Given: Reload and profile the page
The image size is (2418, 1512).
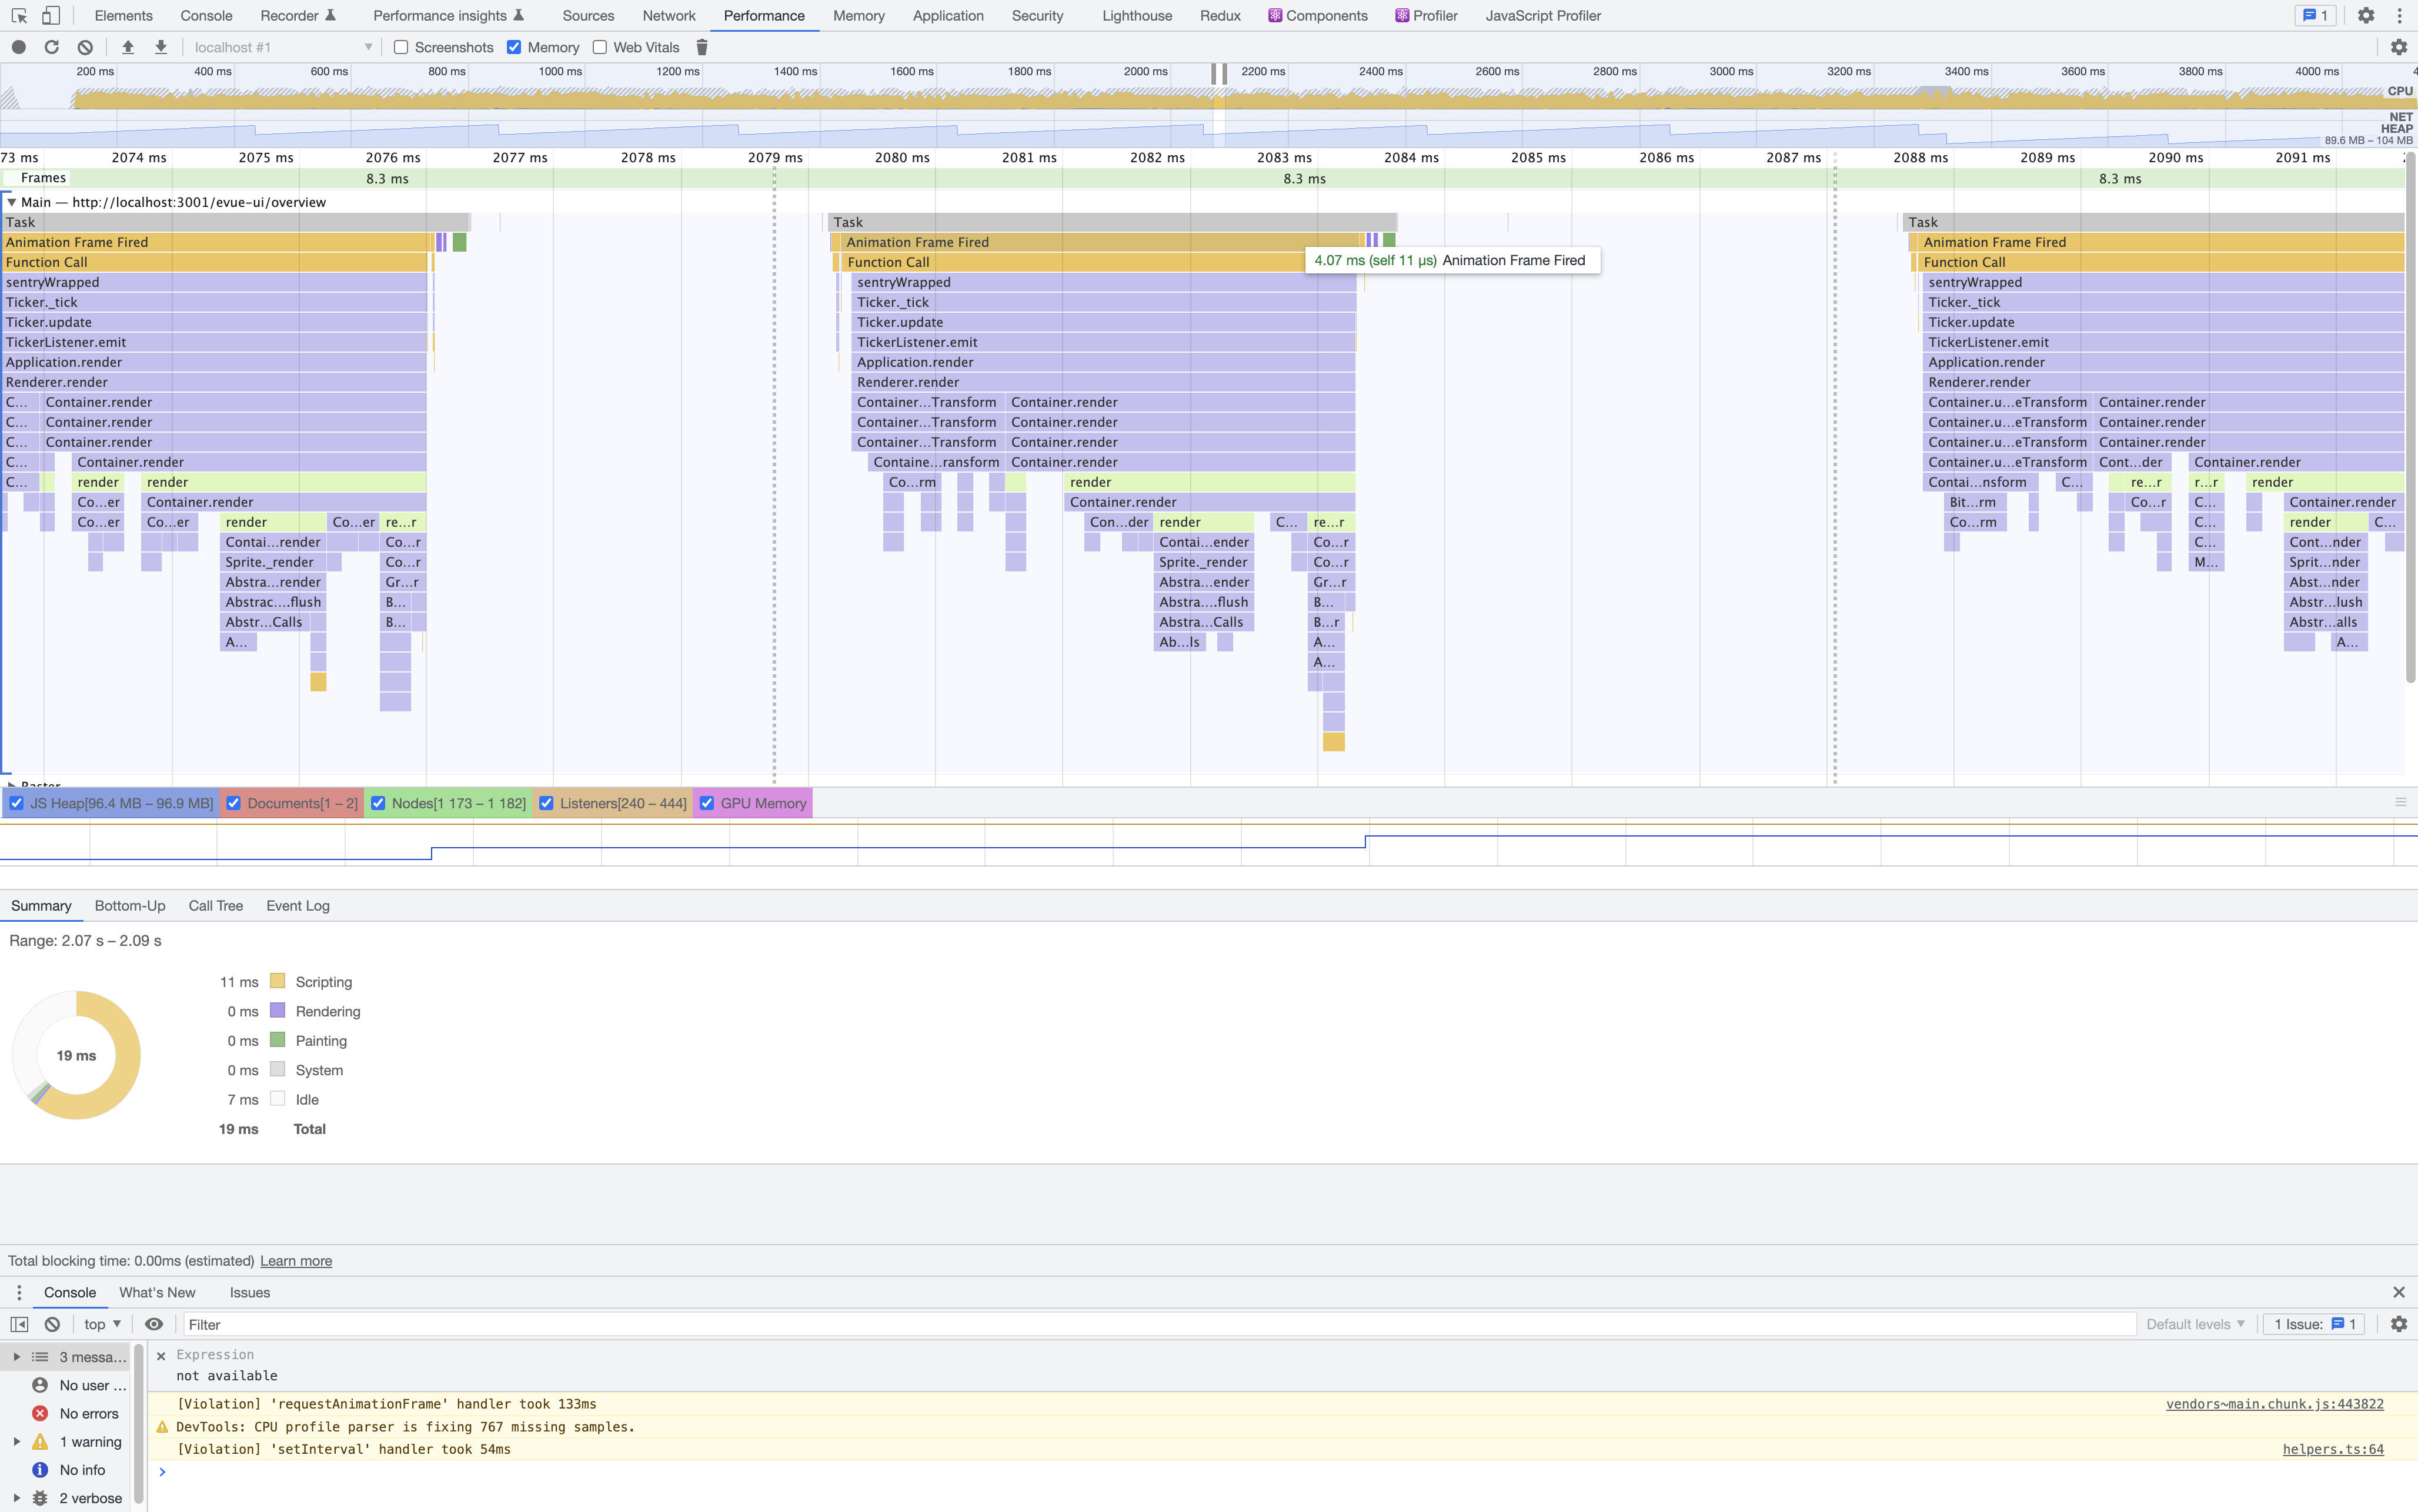Looking at the screenshot, I should (x=52, y=47).
